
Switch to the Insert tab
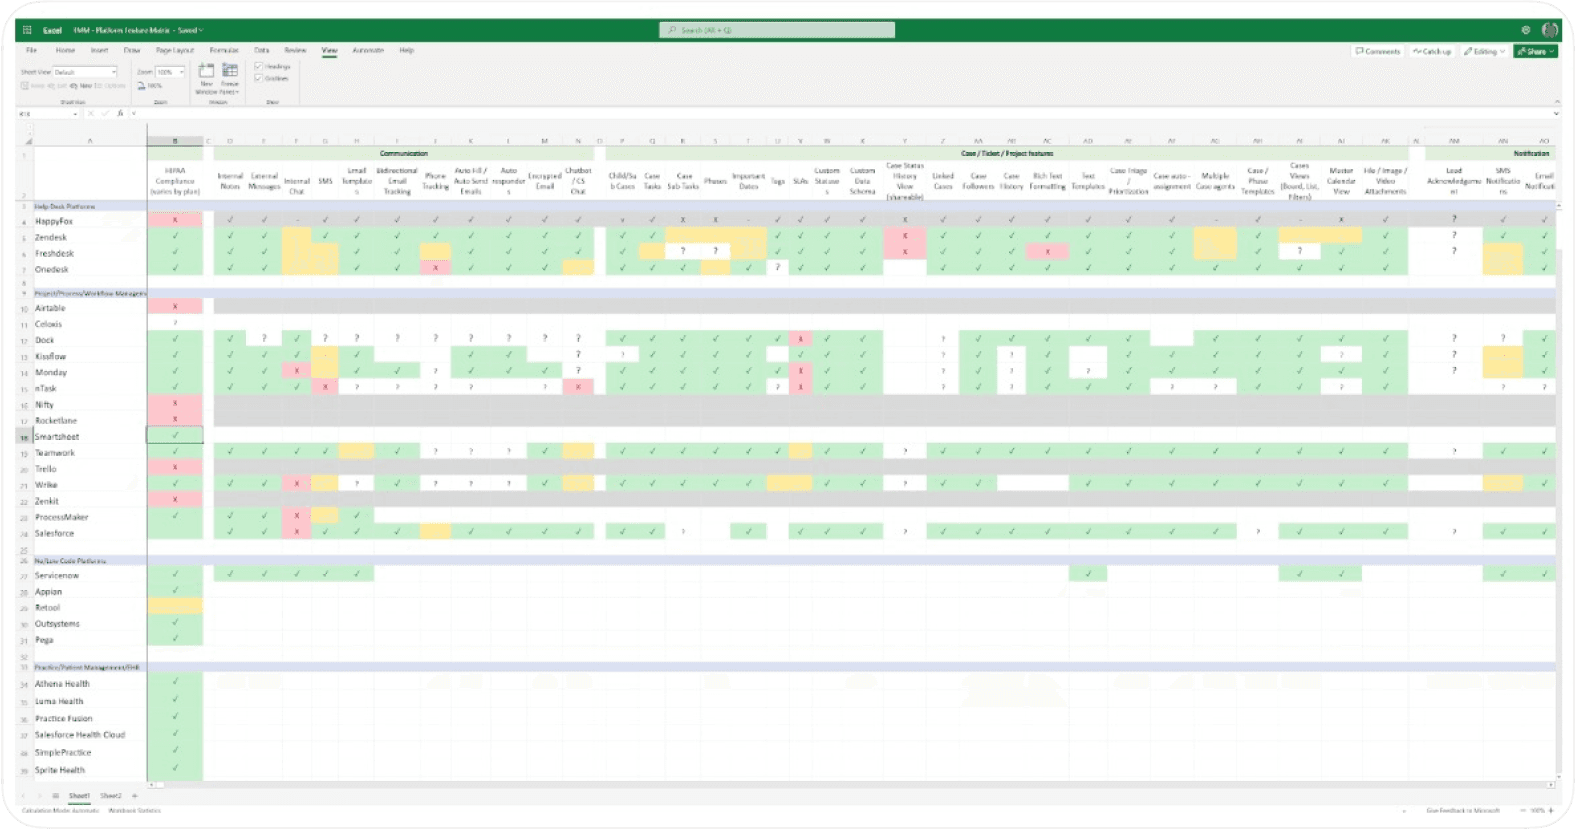coord(99,50)
